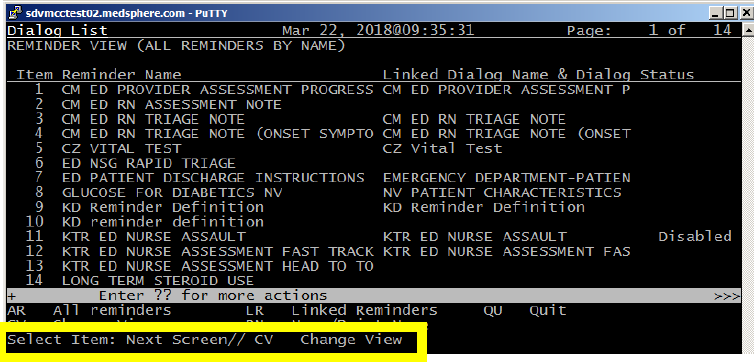Image resolution: width=754 pixels, height=364 pixels.
Task: Click the QU Quit action
Action: point(525,311)
